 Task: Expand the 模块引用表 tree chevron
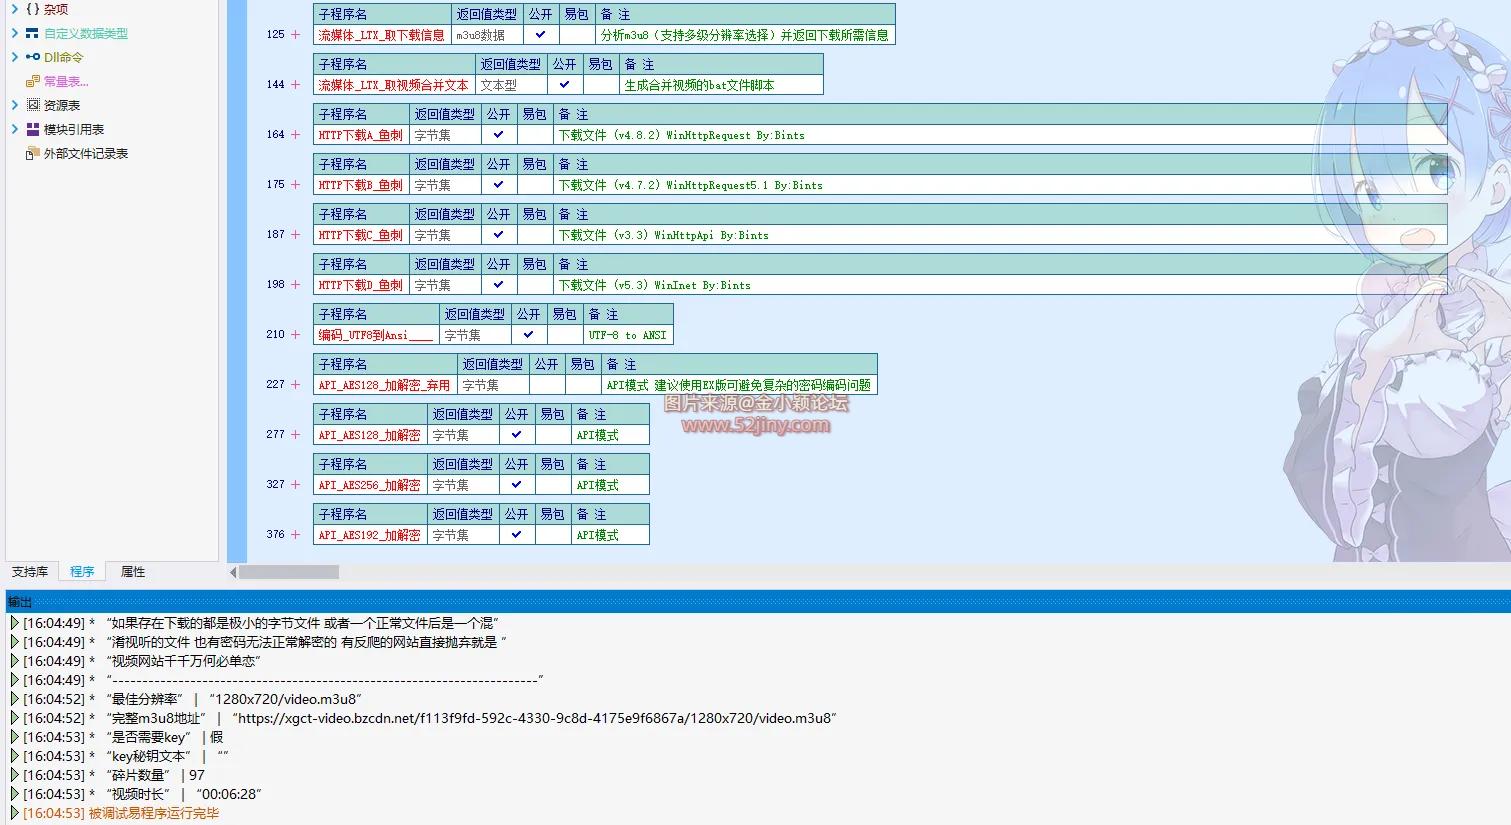(14, 129)
